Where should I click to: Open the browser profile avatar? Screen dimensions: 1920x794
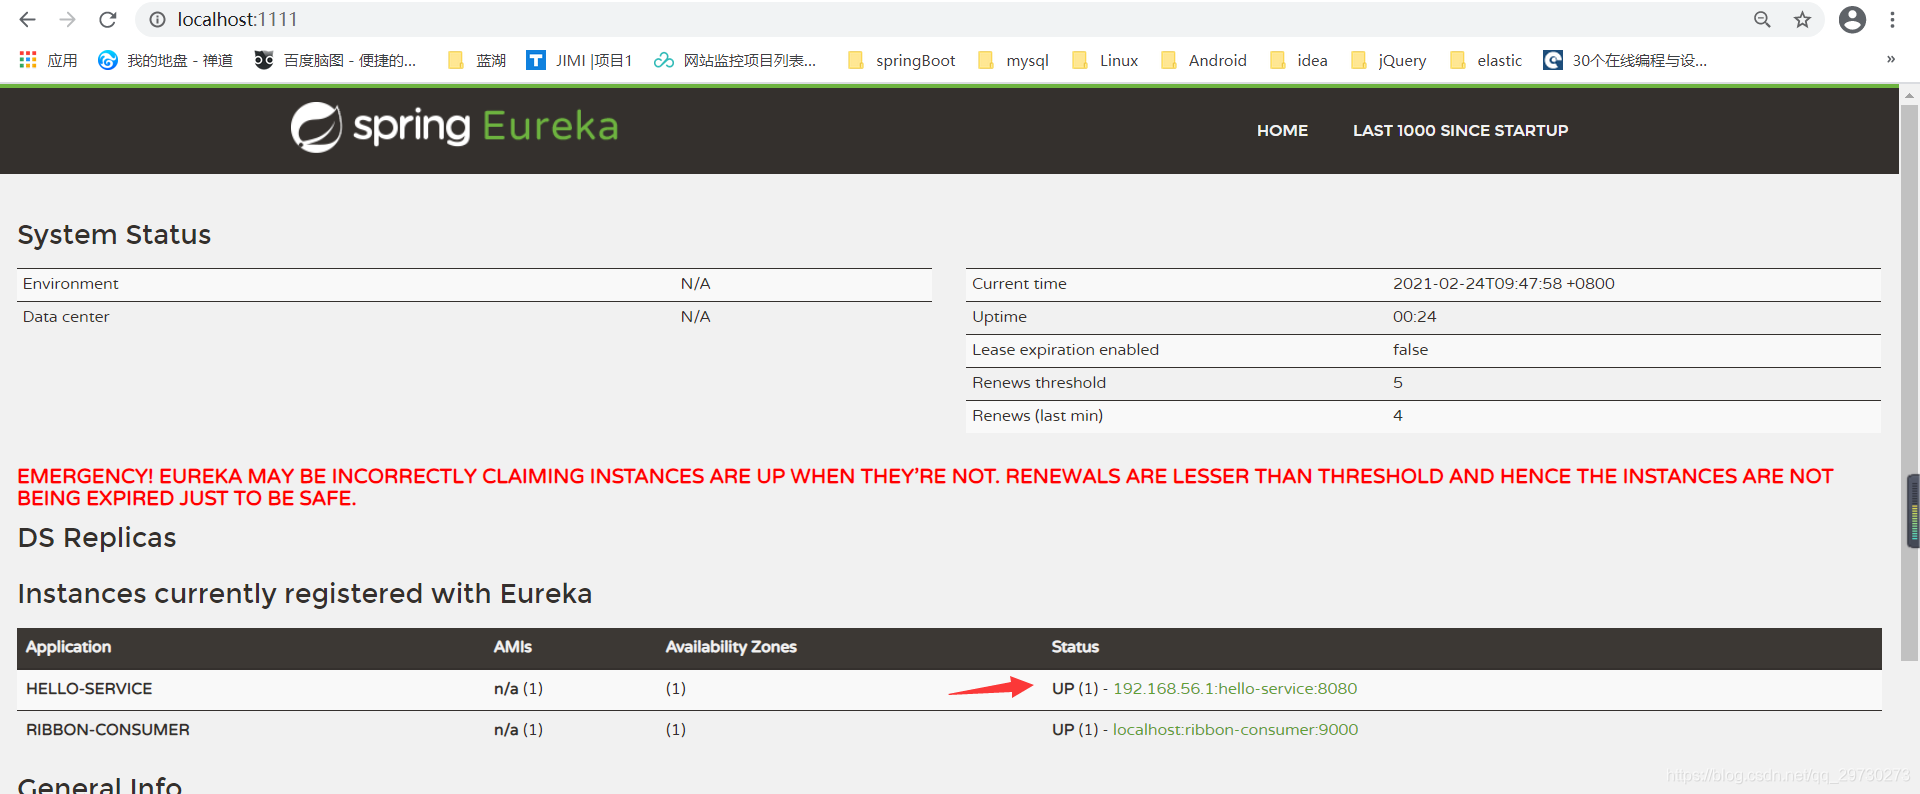click(x=1852, y=19)
